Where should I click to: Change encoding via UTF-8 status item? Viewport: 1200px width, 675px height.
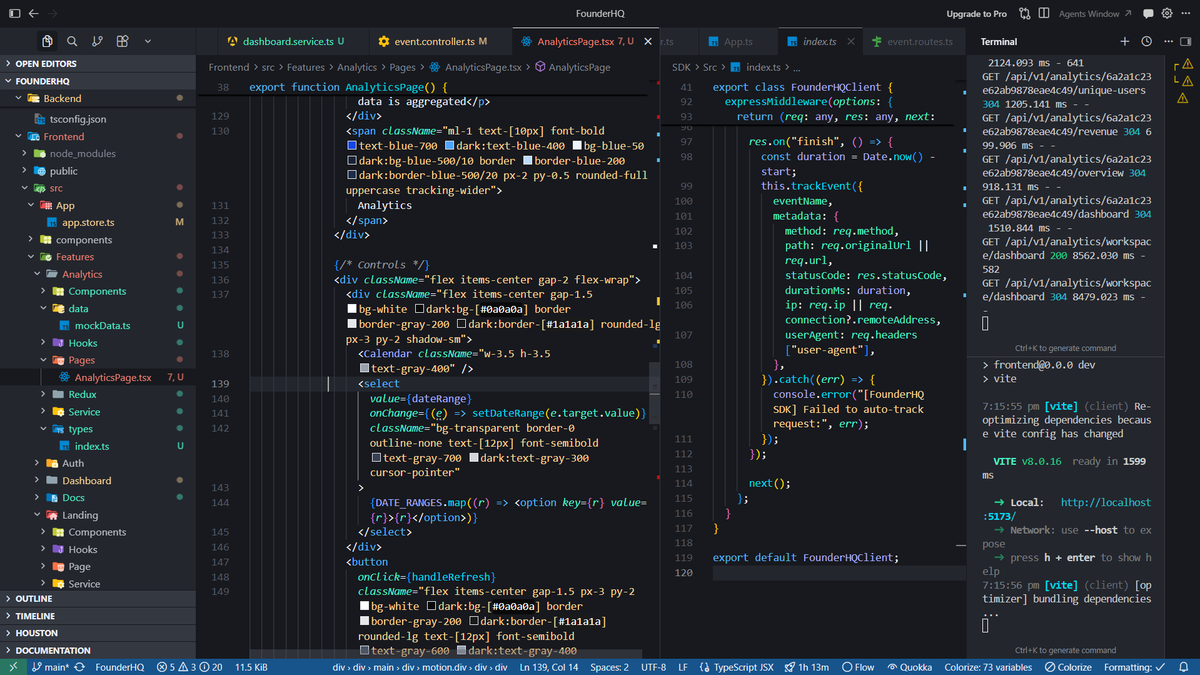[653, 667]
